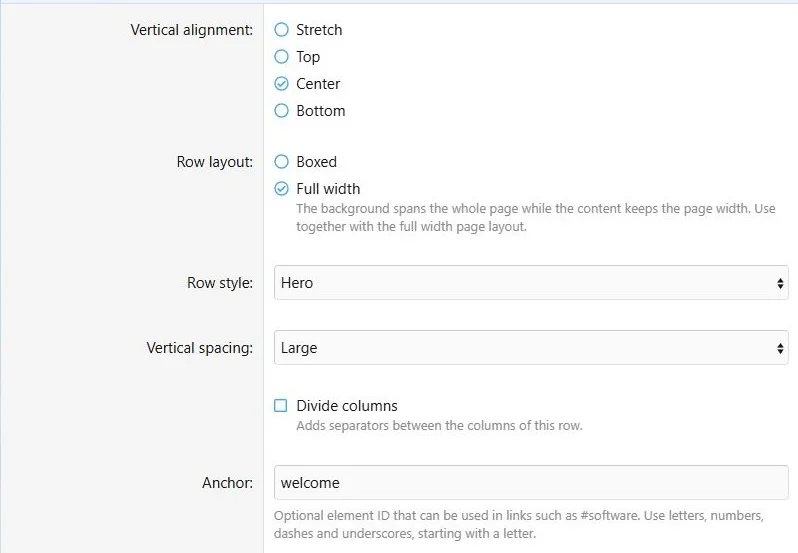Select the Stretch vertical alignment option

click(x=281, y=30)
